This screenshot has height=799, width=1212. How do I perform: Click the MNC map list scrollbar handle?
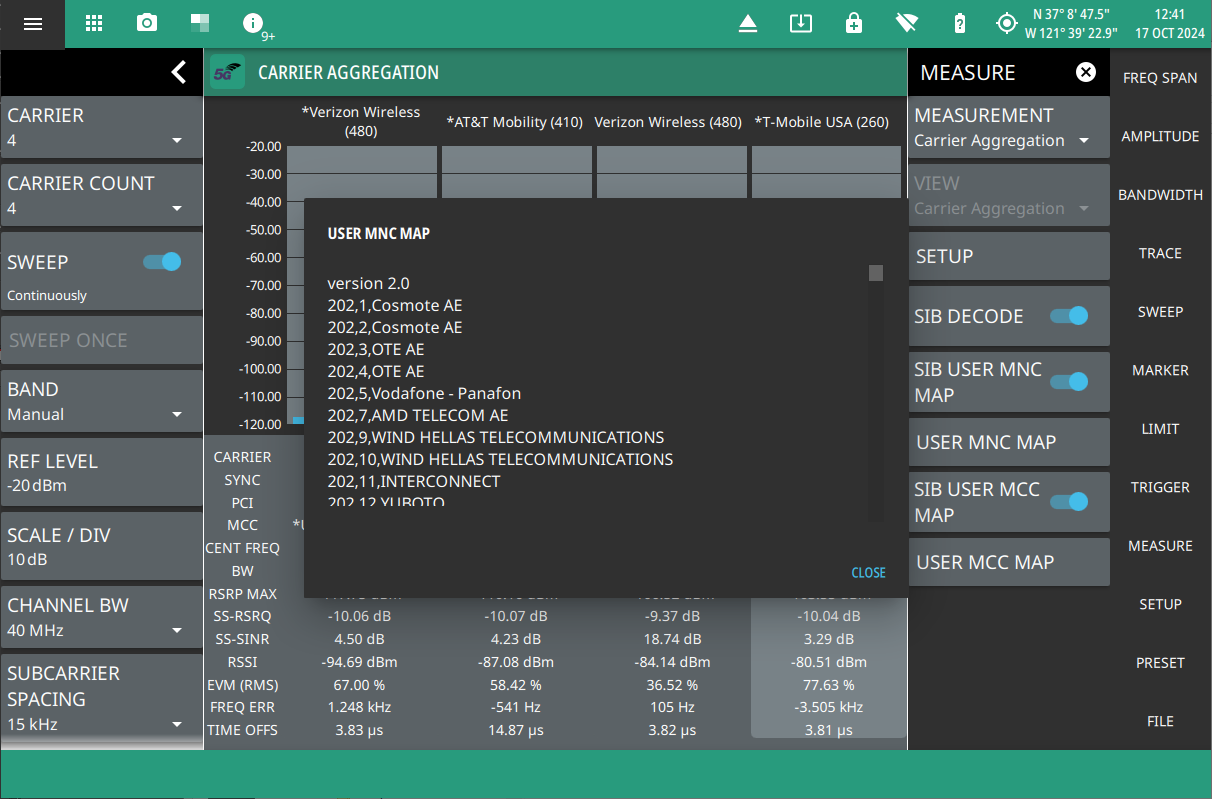[876, 273]
